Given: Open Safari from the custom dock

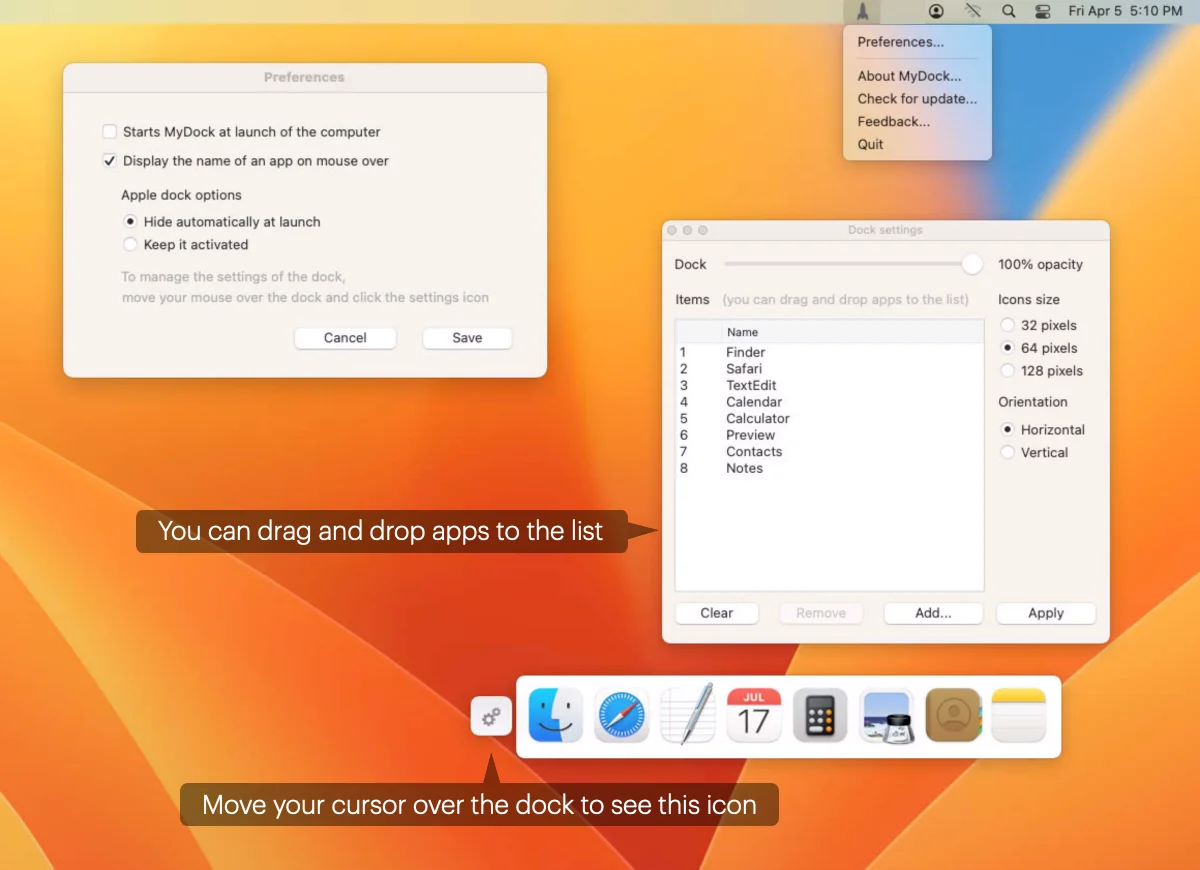Looking at the screenshot, I should [622, 715].
